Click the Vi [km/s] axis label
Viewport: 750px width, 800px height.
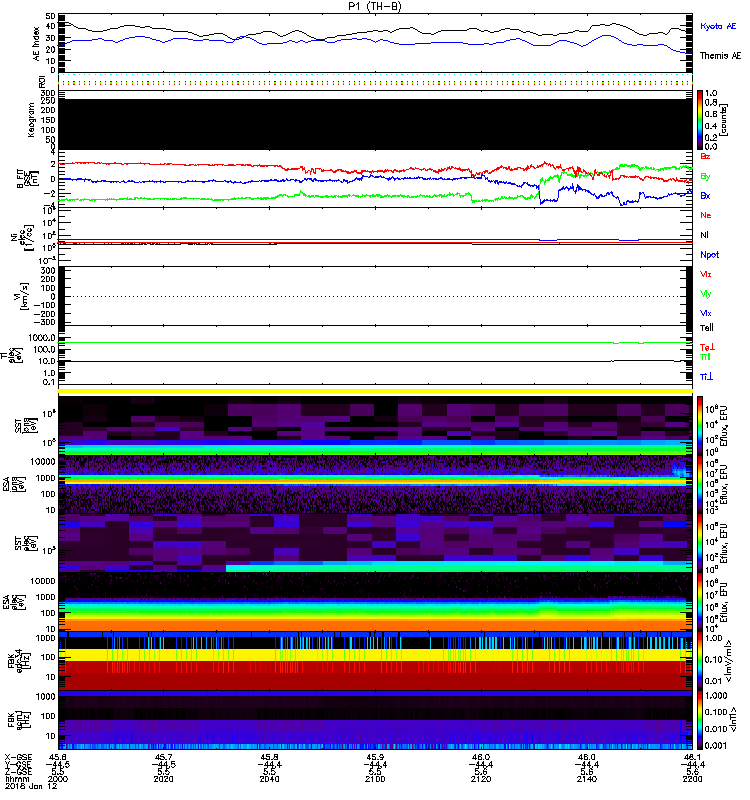point(21,296)
